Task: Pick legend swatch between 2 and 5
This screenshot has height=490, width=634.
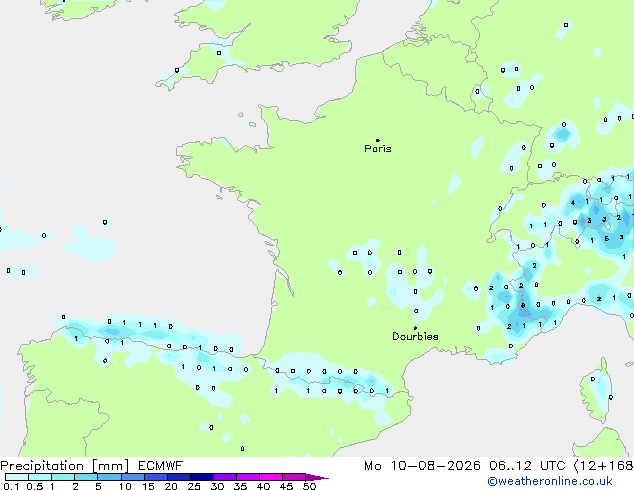Action: [x=86, y=477]
